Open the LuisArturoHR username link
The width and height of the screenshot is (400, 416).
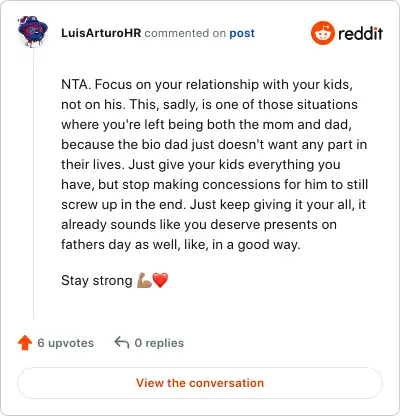[x=101, y=33]
